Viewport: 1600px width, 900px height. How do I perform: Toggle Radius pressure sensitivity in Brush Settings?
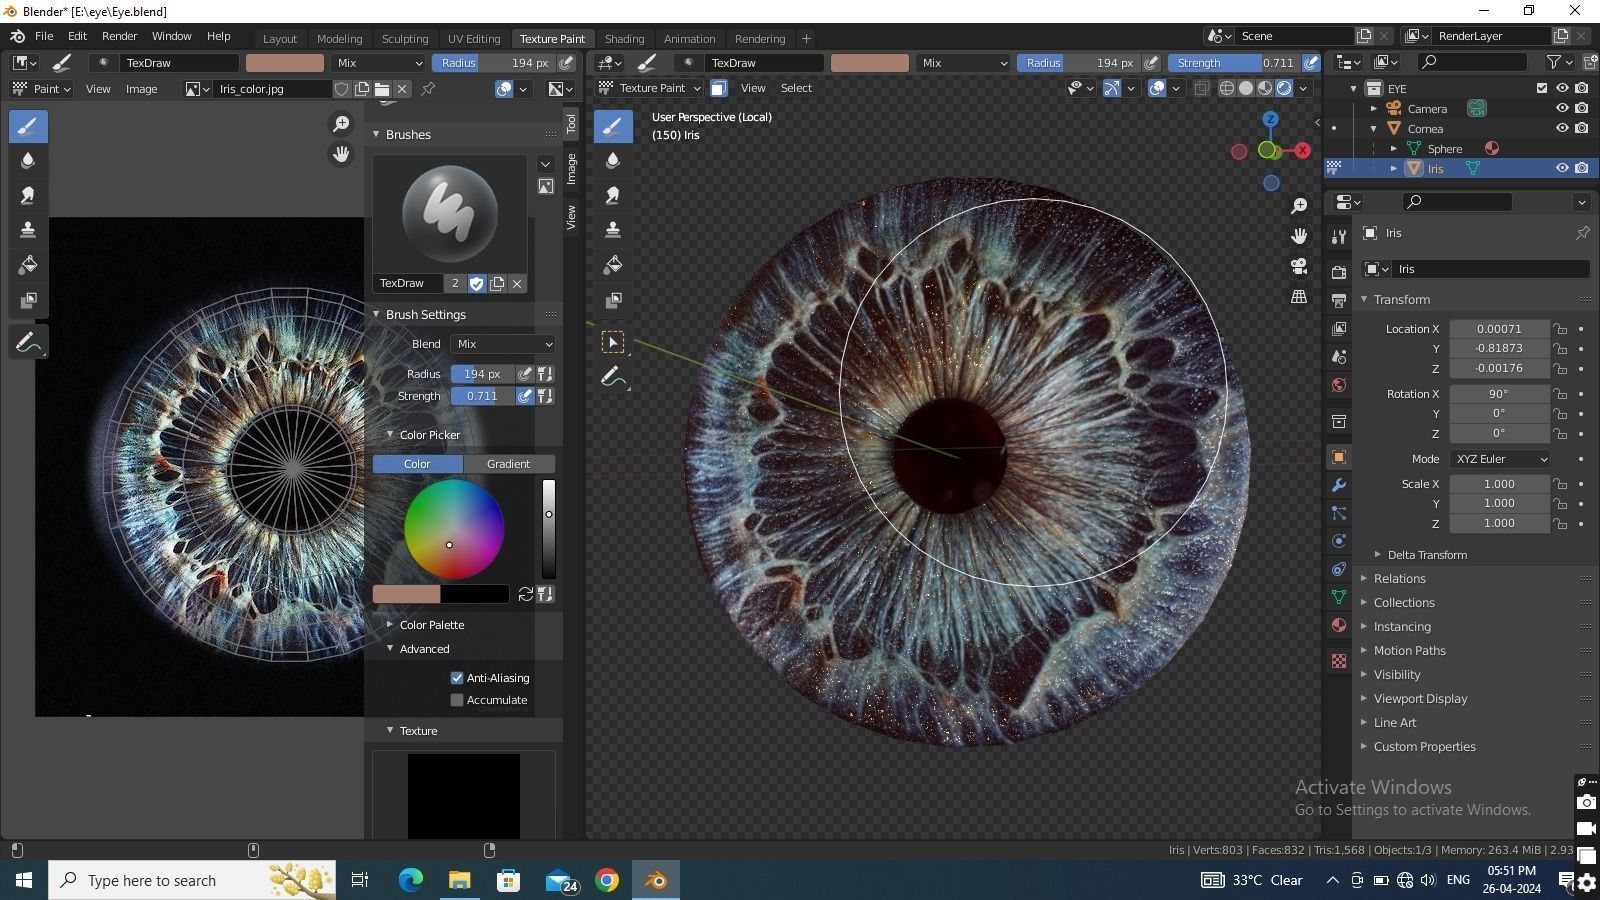pos(524,374)
